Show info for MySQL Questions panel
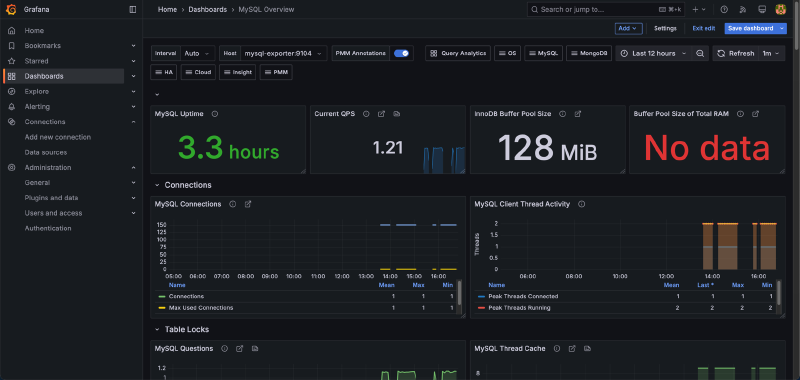 [x=224, y=348]
